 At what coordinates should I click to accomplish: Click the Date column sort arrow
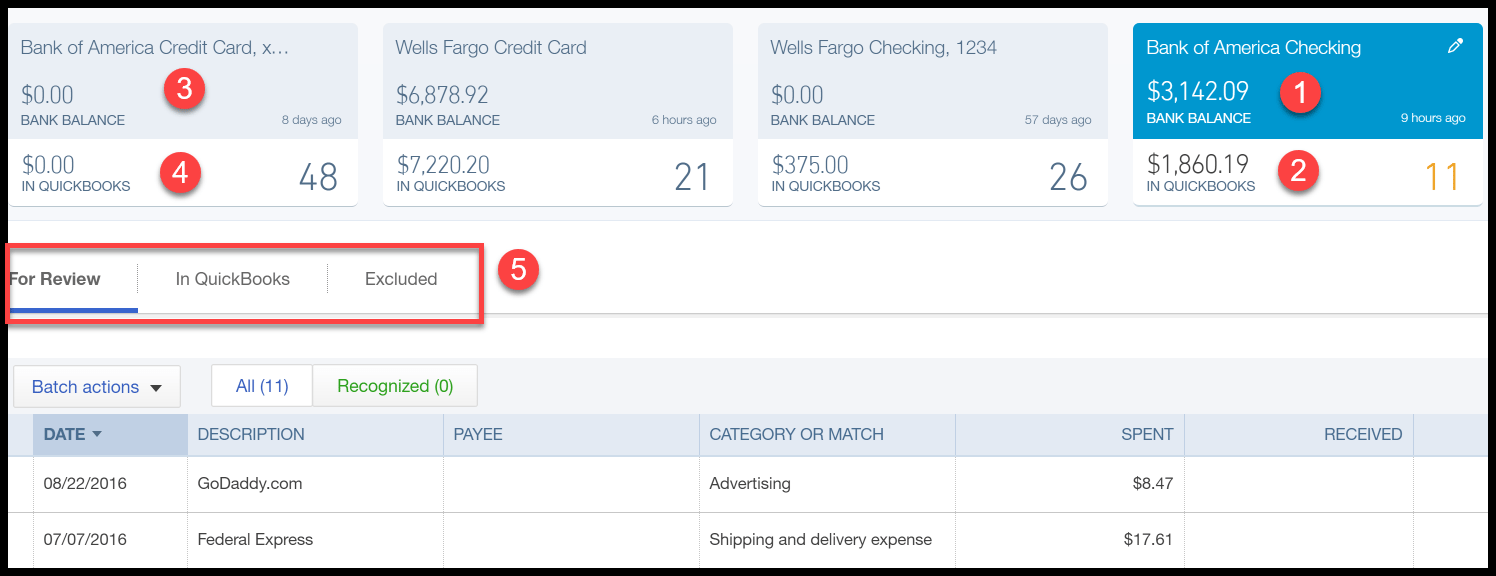(96, 434)
